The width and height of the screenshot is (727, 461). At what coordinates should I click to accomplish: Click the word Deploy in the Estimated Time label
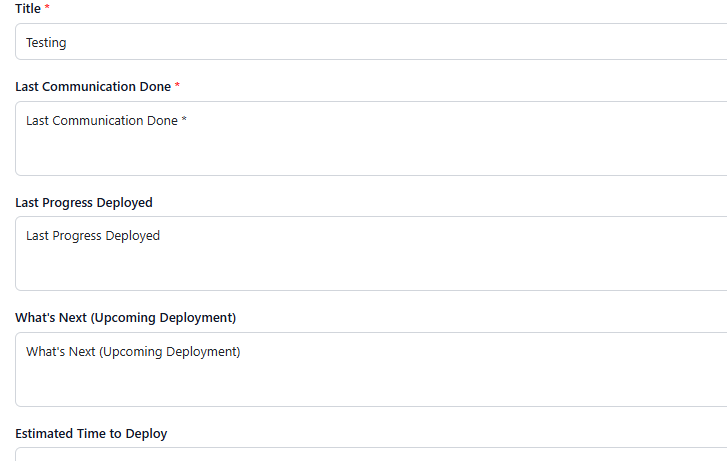click(147, 434)
